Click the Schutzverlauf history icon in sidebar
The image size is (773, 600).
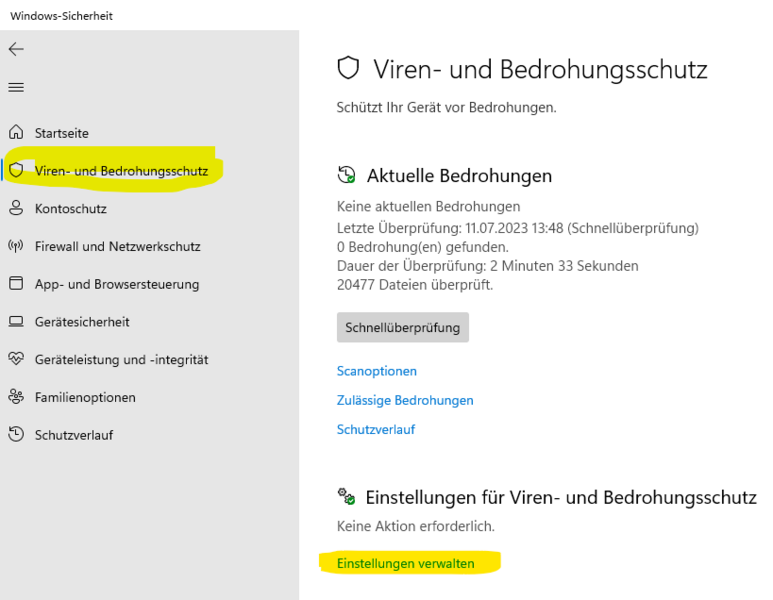click(16, 435)
